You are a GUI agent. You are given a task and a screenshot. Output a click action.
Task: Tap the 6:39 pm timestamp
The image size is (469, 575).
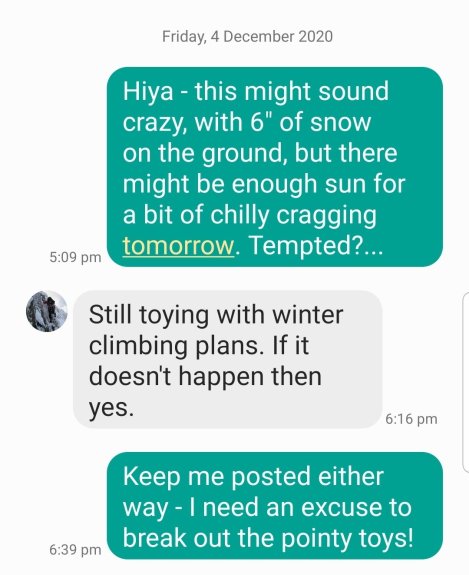pos(75,550)
